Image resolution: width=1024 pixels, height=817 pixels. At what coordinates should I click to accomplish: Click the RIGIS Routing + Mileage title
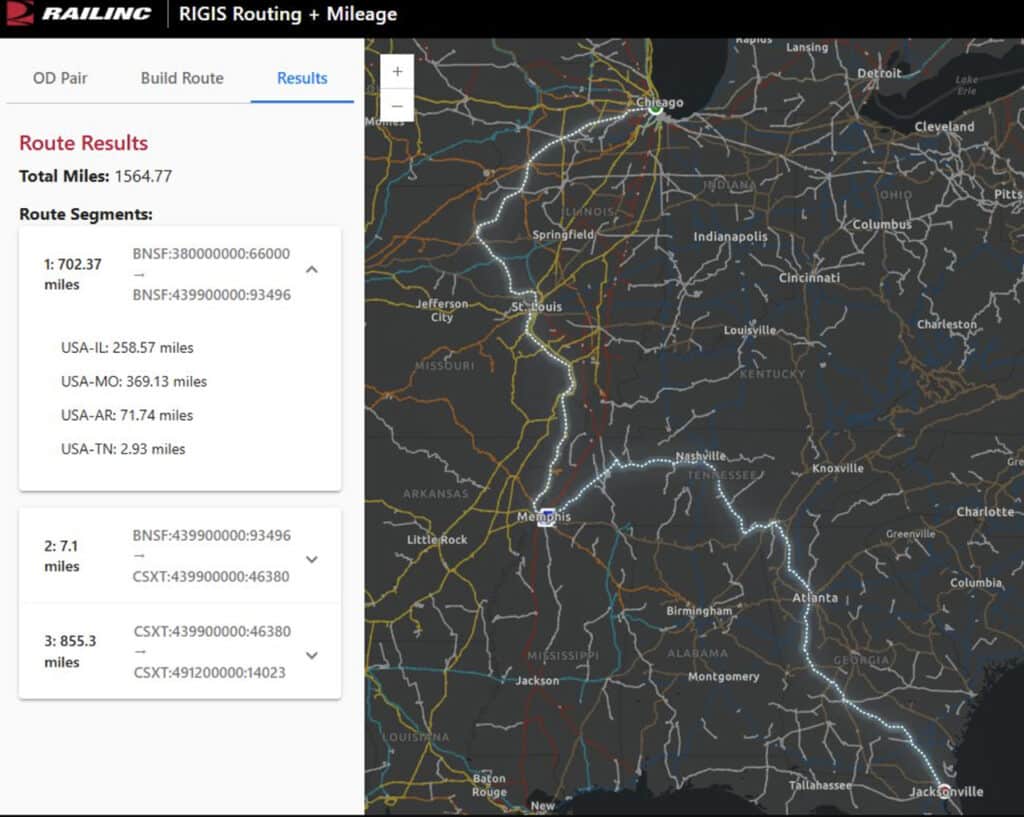pos(288,14)
